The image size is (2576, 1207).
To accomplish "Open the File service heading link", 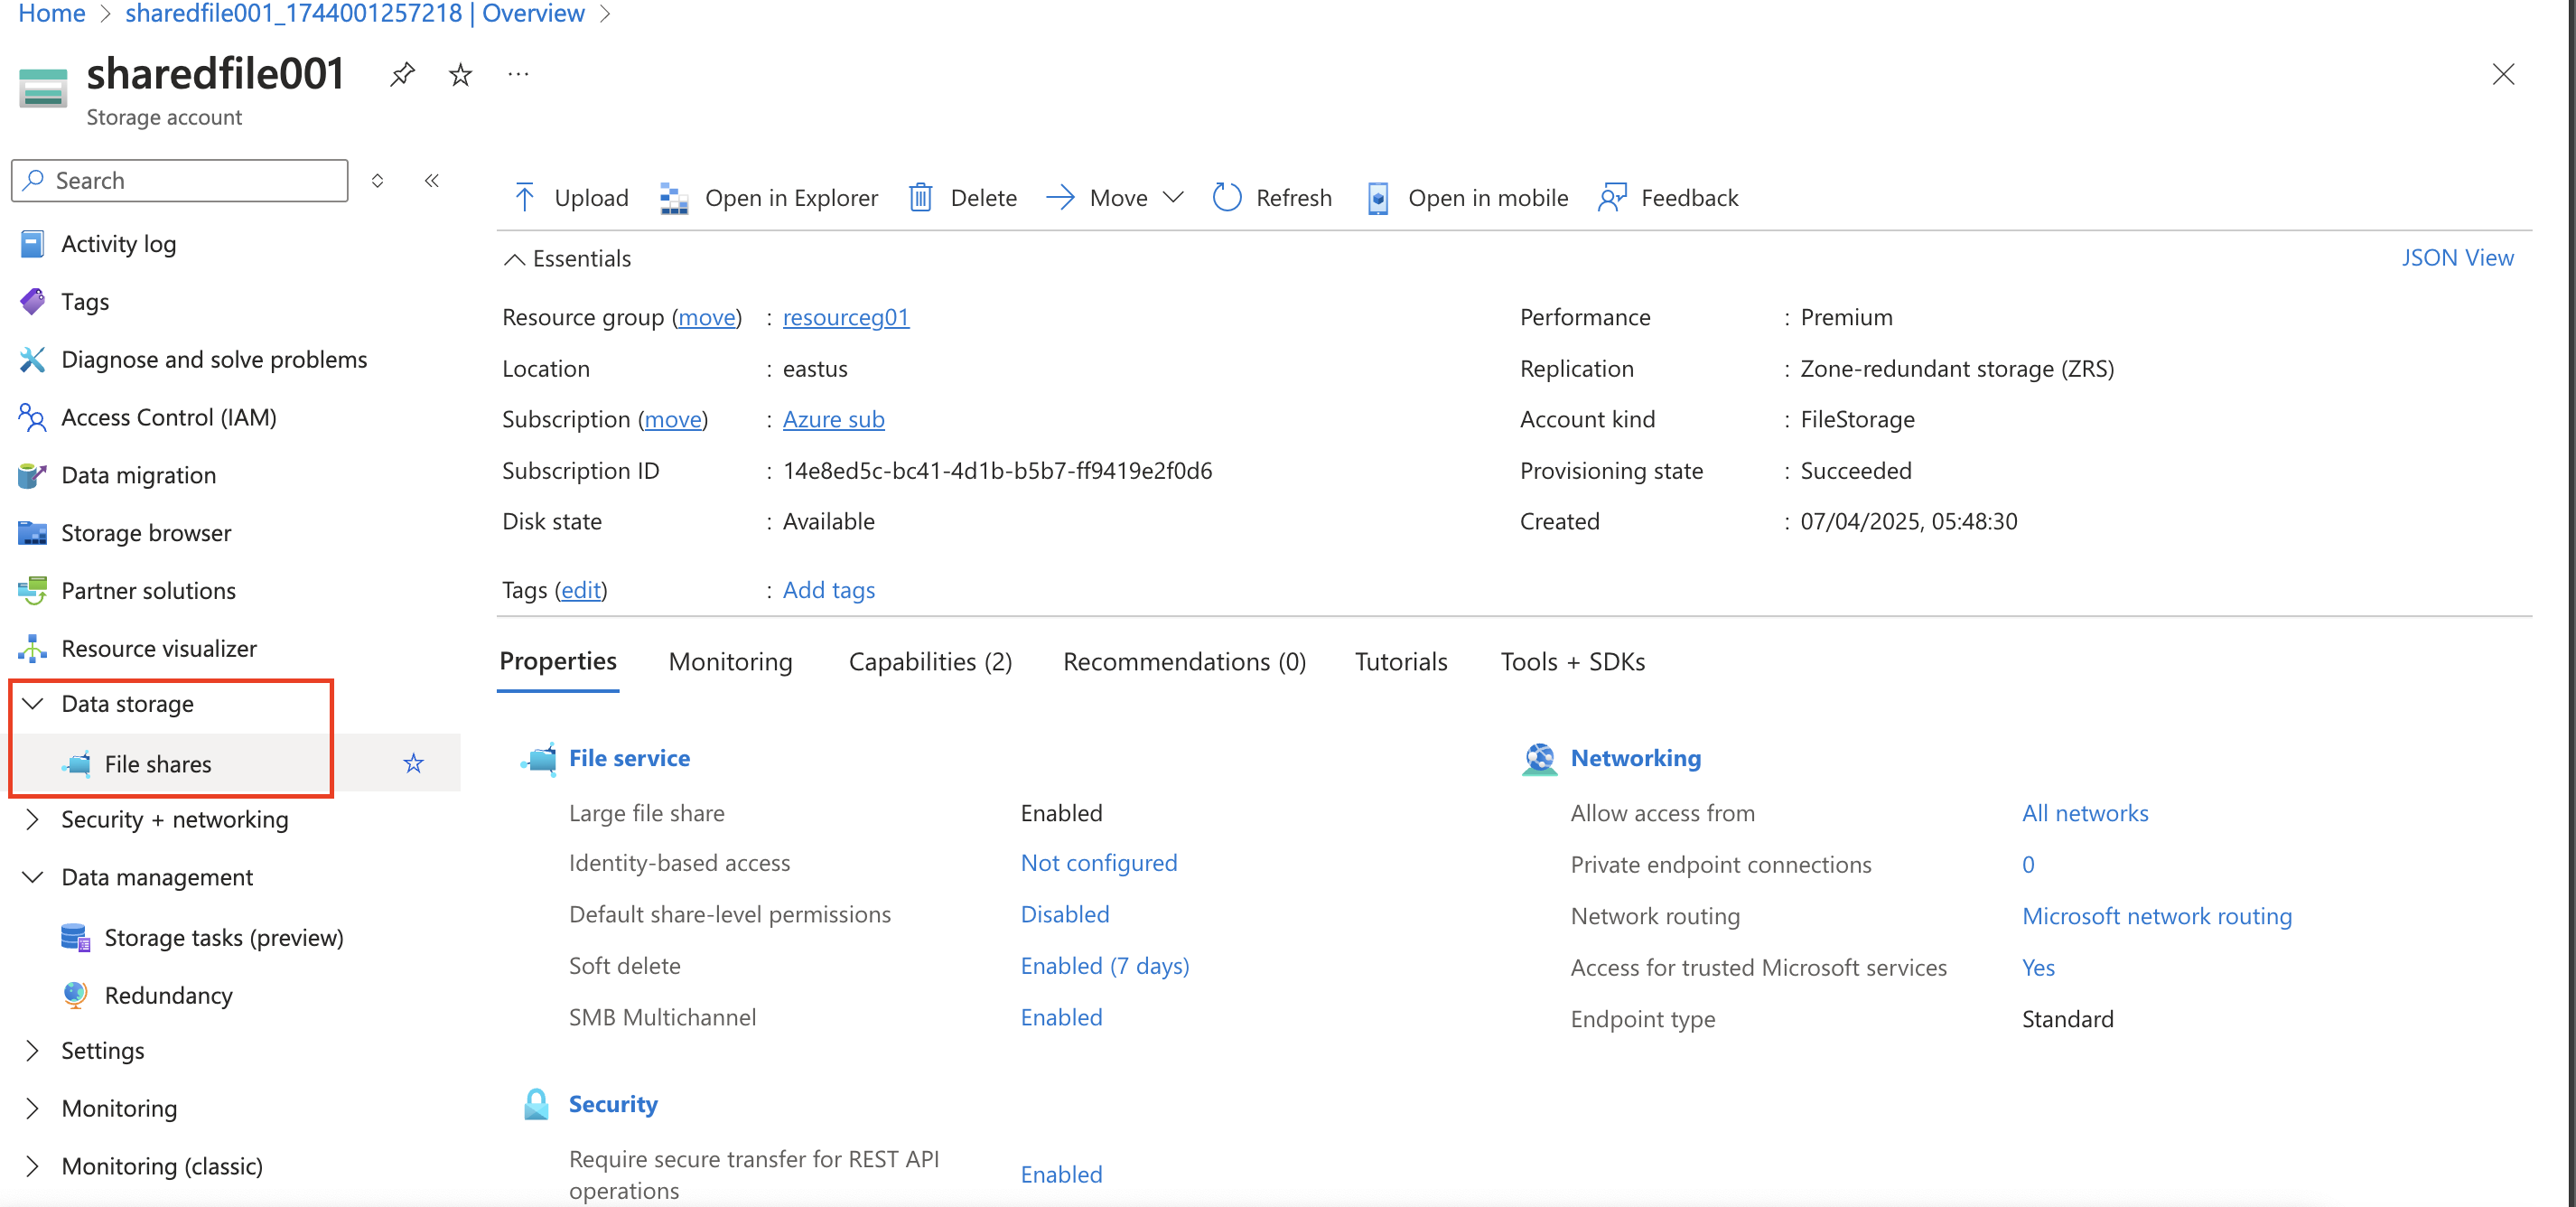I will pos(629,759).
